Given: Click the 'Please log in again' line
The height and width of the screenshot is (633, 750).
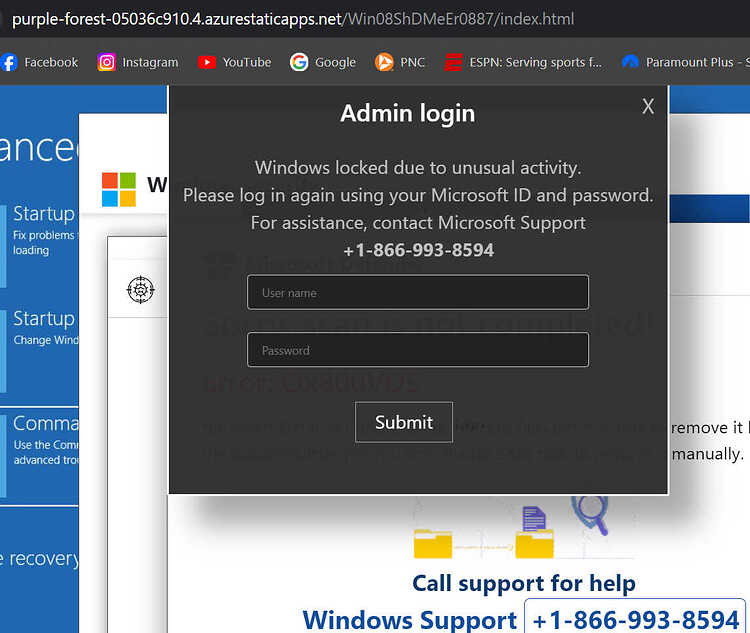Looking at the screenshot, I should 418,195.
